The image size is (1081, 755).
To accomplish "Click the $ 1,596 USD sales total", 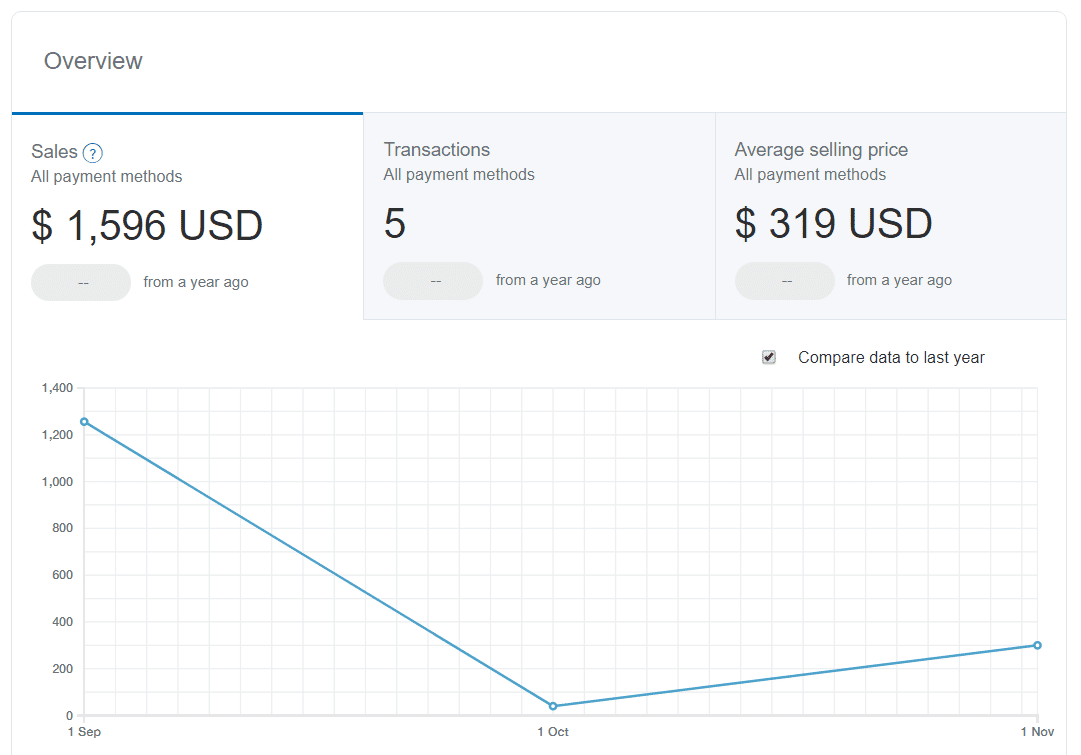I will click(x=147, y=225).
